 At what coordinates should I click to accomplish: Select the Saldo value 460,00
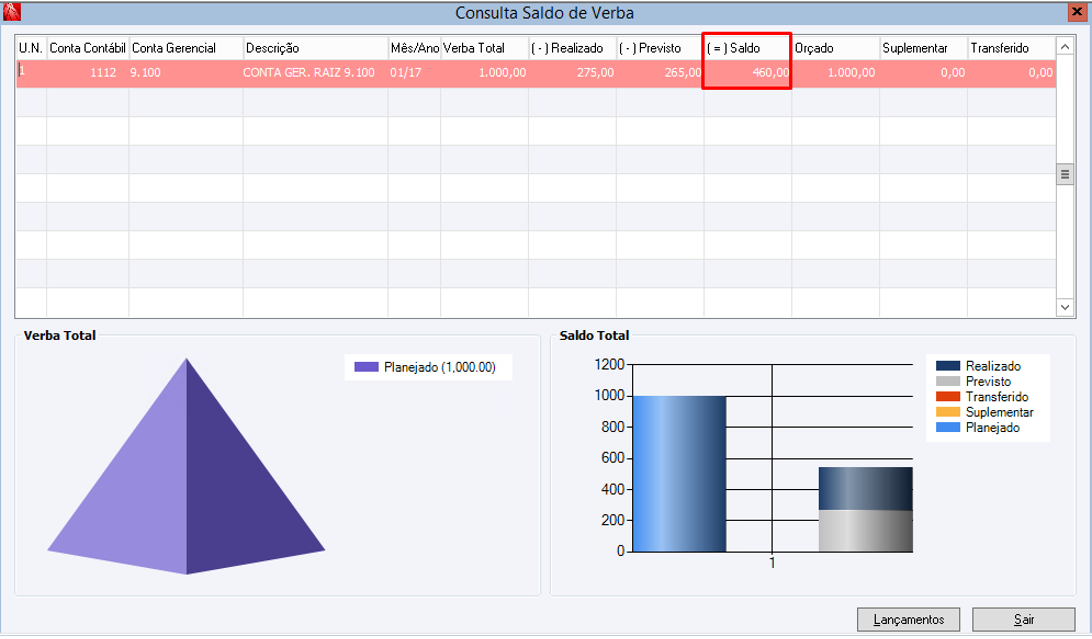tap(747, 72)
